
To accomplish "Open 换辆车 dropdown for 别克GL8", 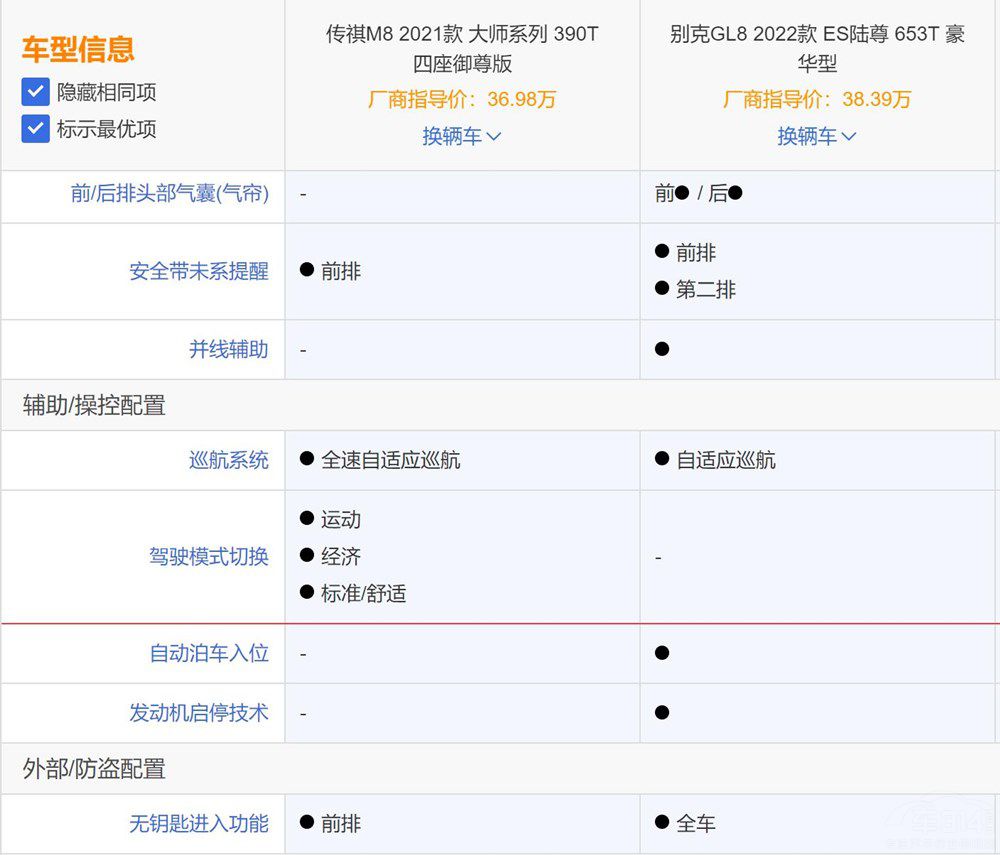I will [817, 136].
